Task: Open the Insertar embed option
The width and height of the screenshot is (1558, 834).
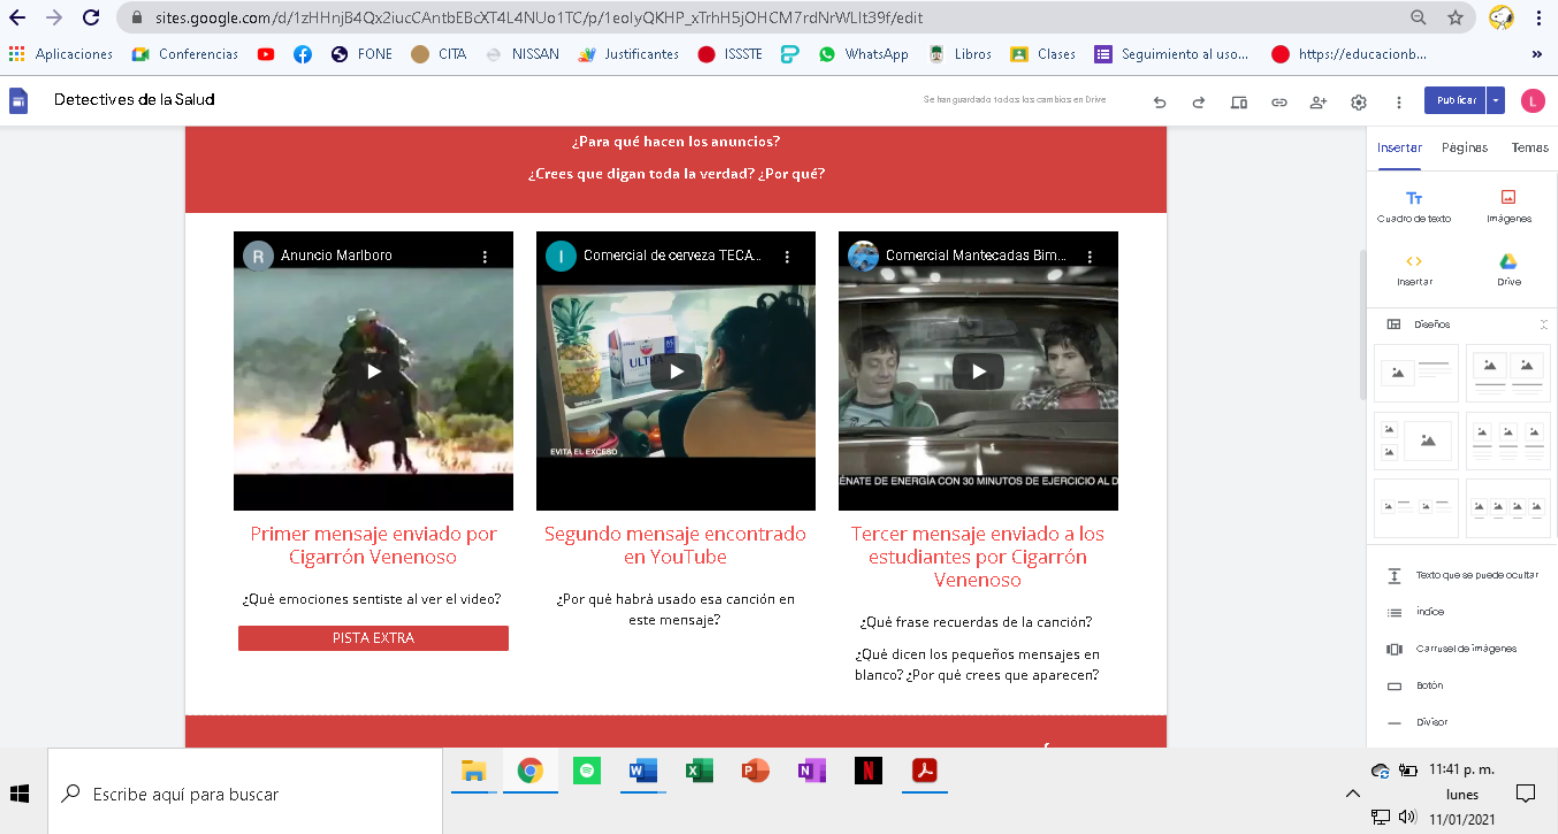Action: (x=1414, y=269)
